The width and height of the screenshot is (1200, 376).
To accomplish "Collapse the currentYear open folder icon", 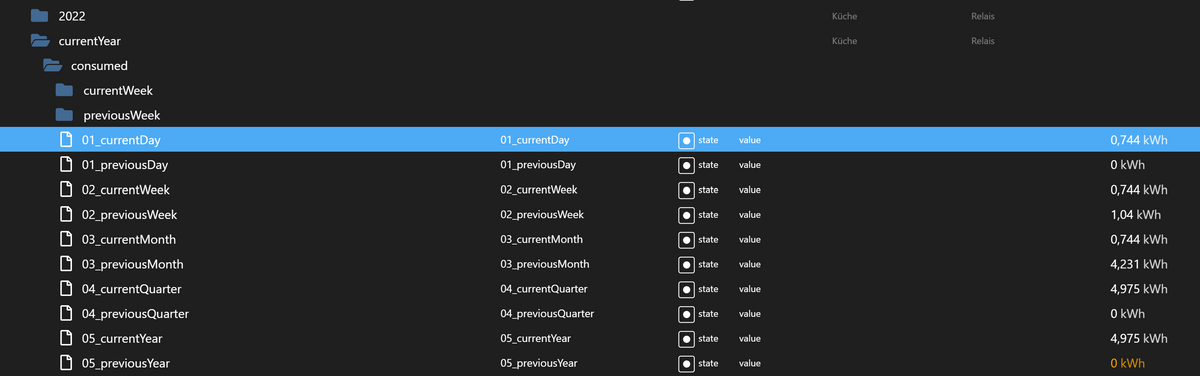I will click(40, 41).
